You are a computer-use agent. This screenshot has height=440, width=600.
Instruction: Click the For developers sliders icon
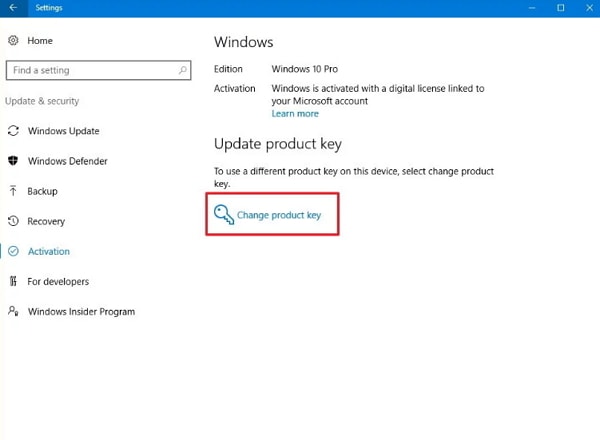(13, 281)
